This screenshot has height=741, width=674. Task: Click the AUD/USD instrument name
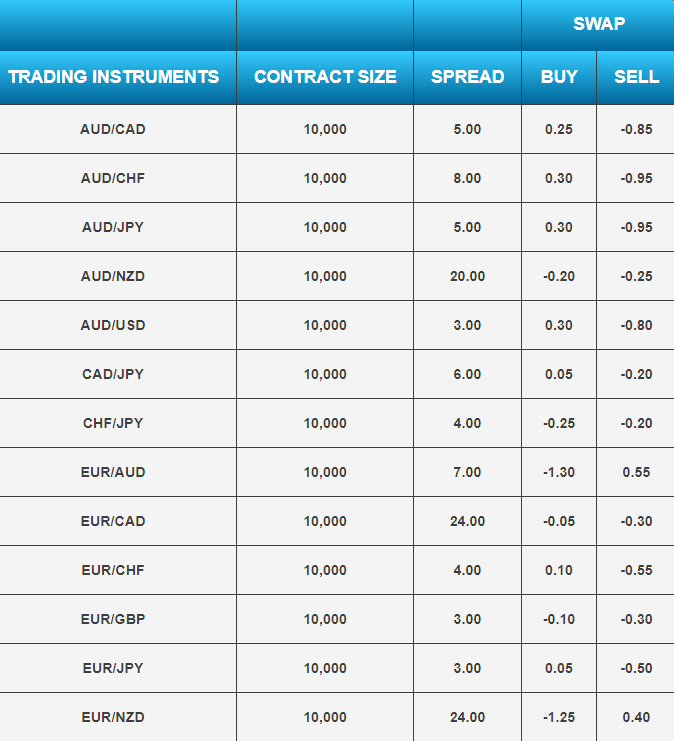113,325
